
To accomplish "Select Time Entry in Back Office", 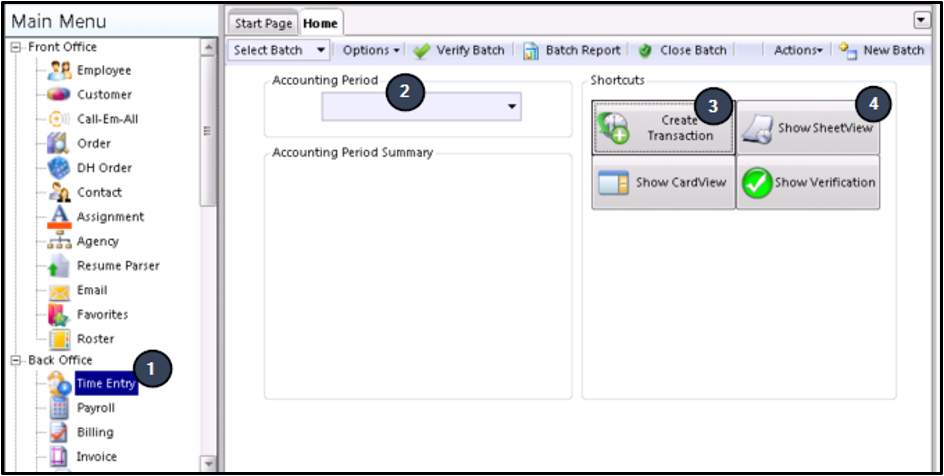I will (106, 384).
